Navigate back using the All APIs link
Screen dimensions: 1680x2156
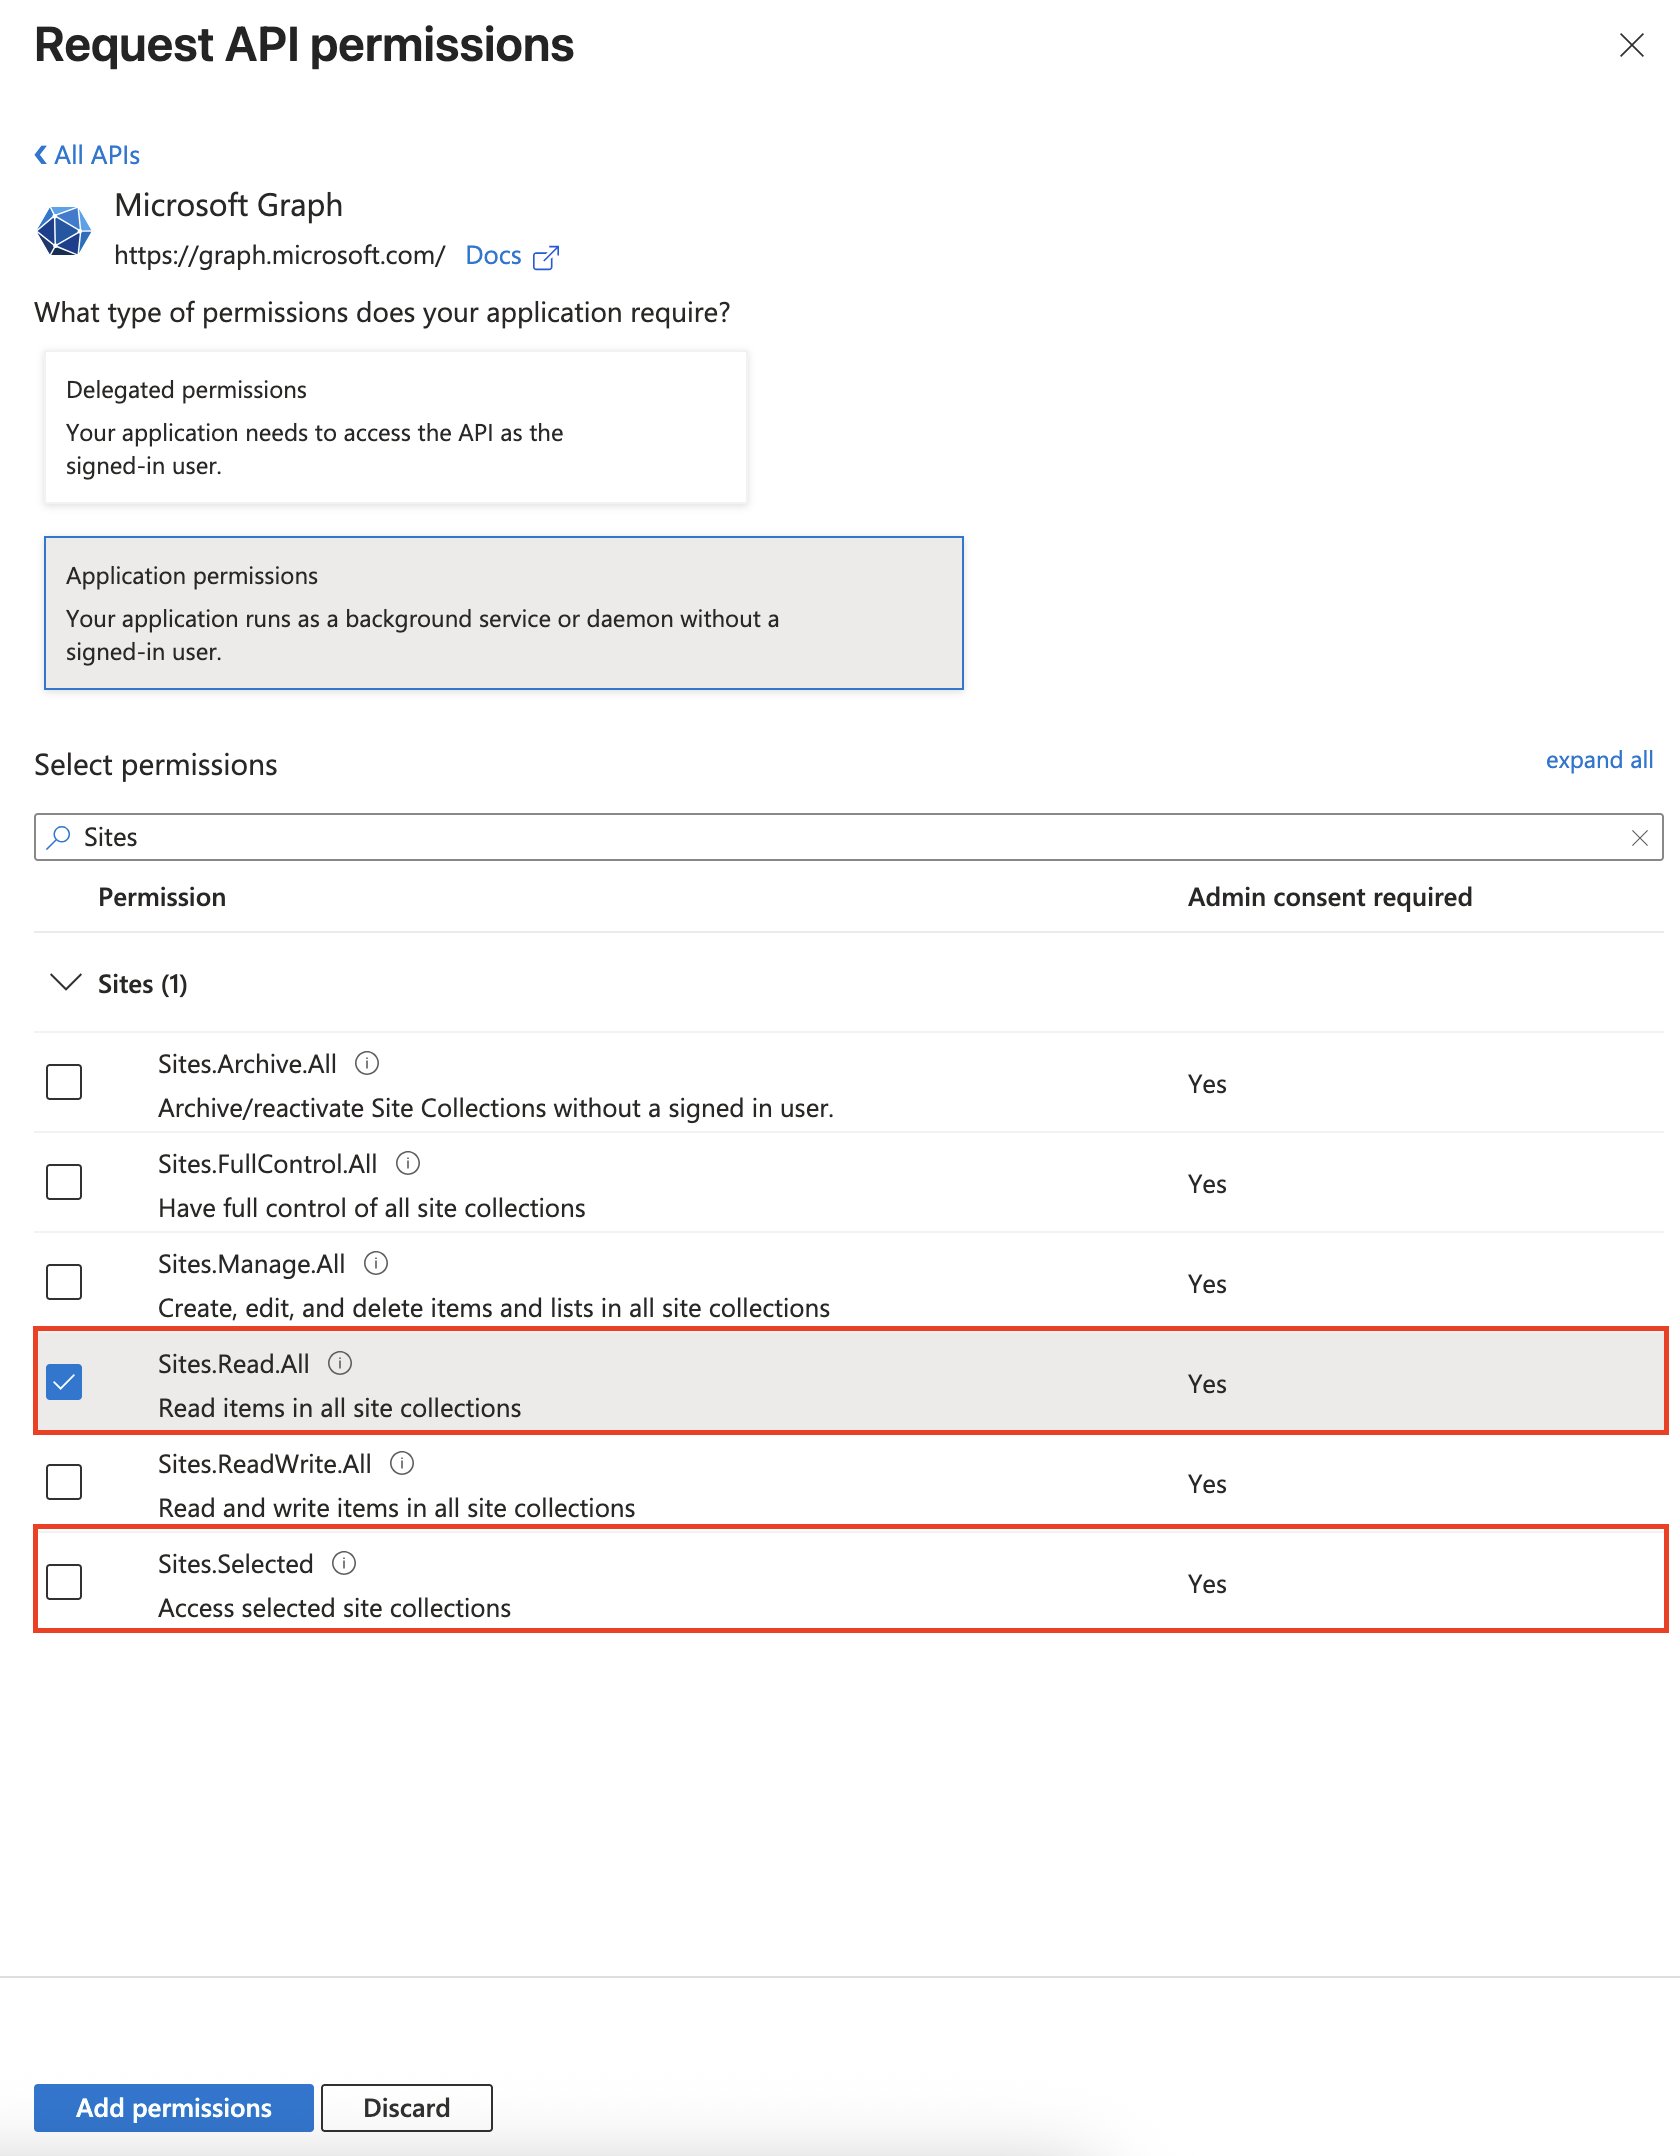86,154
